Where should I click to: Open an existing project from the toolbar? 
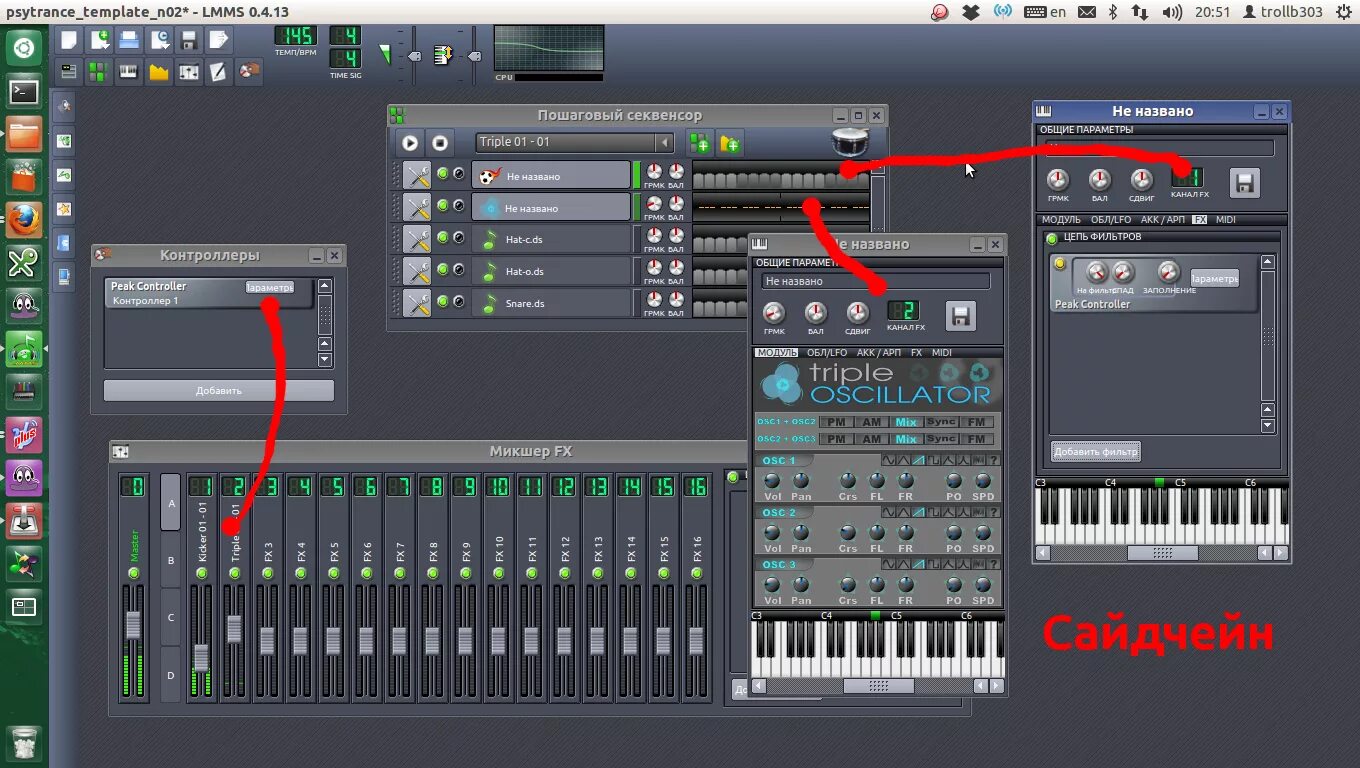129,40
